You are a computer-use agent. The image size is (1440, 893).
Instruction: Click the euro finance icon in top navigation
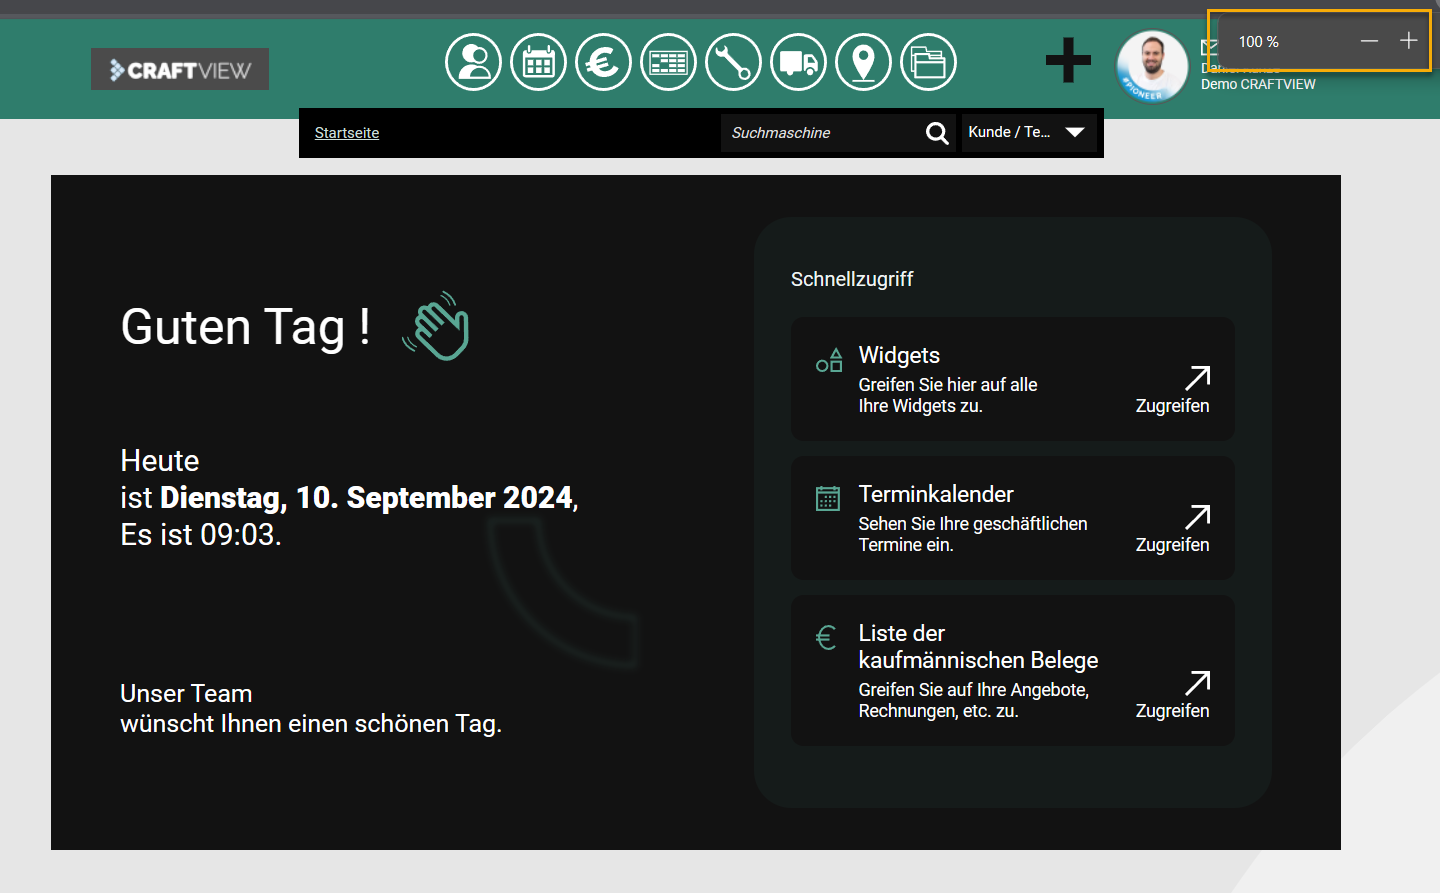(x=603, y=62)
